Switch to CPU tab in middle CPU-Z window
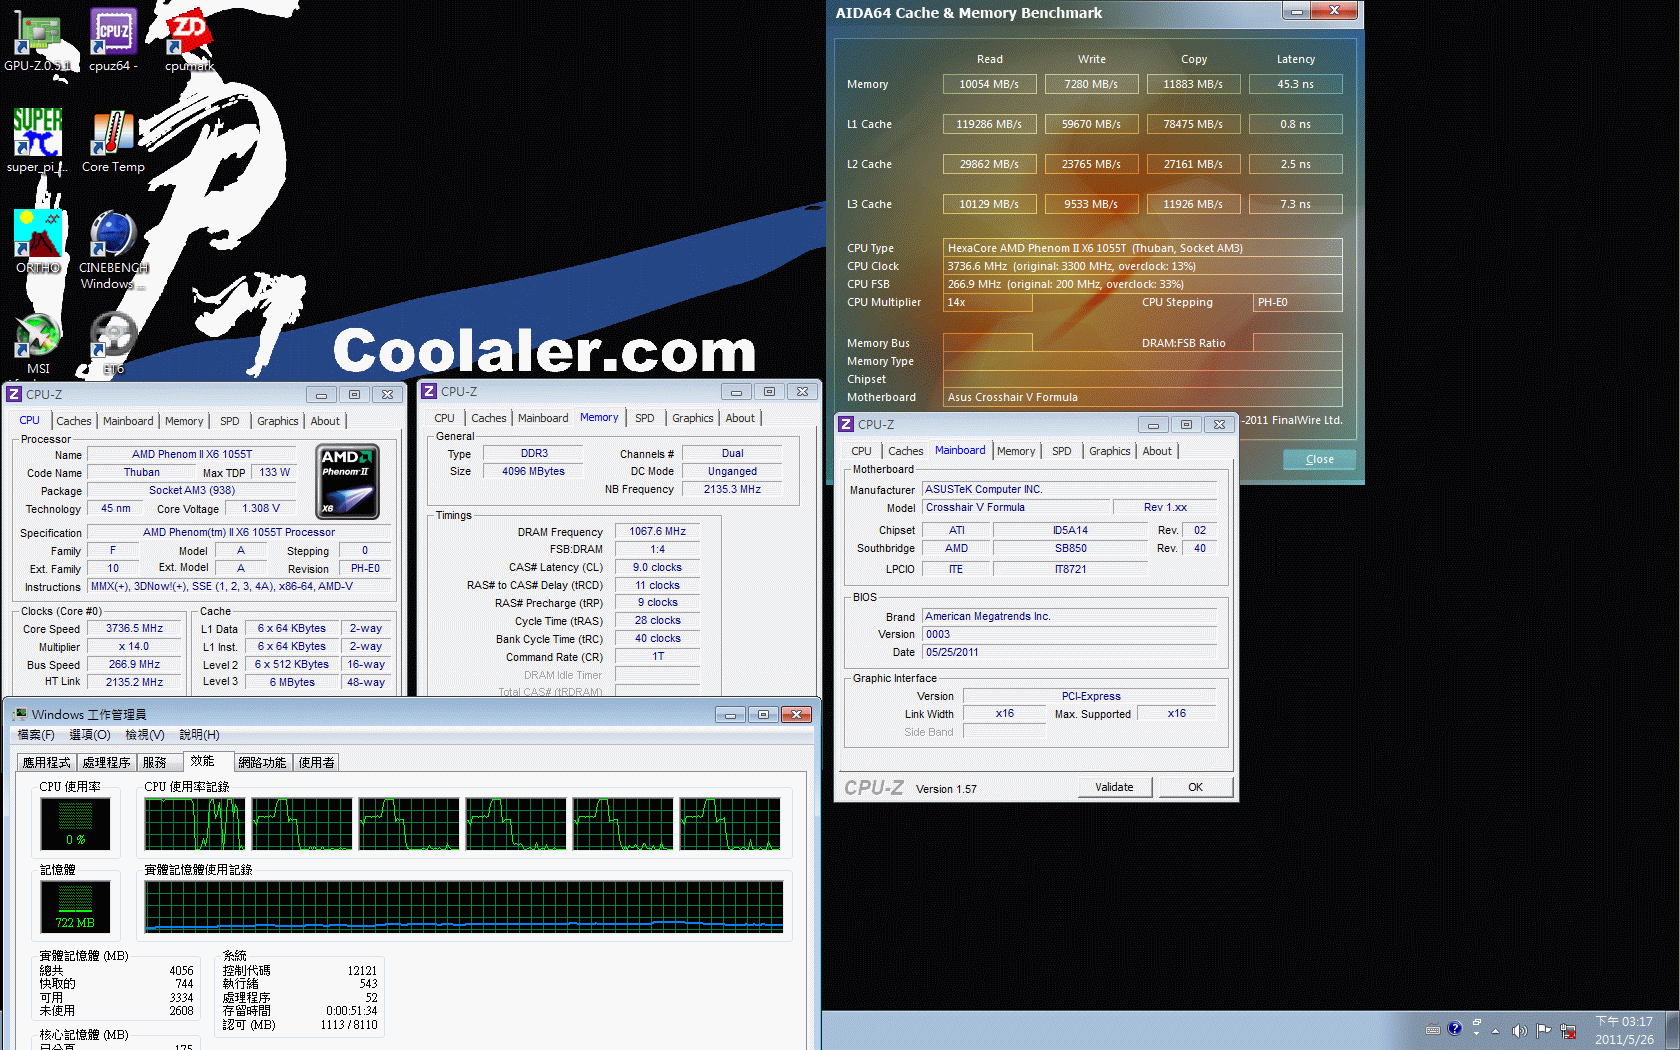The width and height of the screenshot is (1680, 1050). [x=445, y=418]
